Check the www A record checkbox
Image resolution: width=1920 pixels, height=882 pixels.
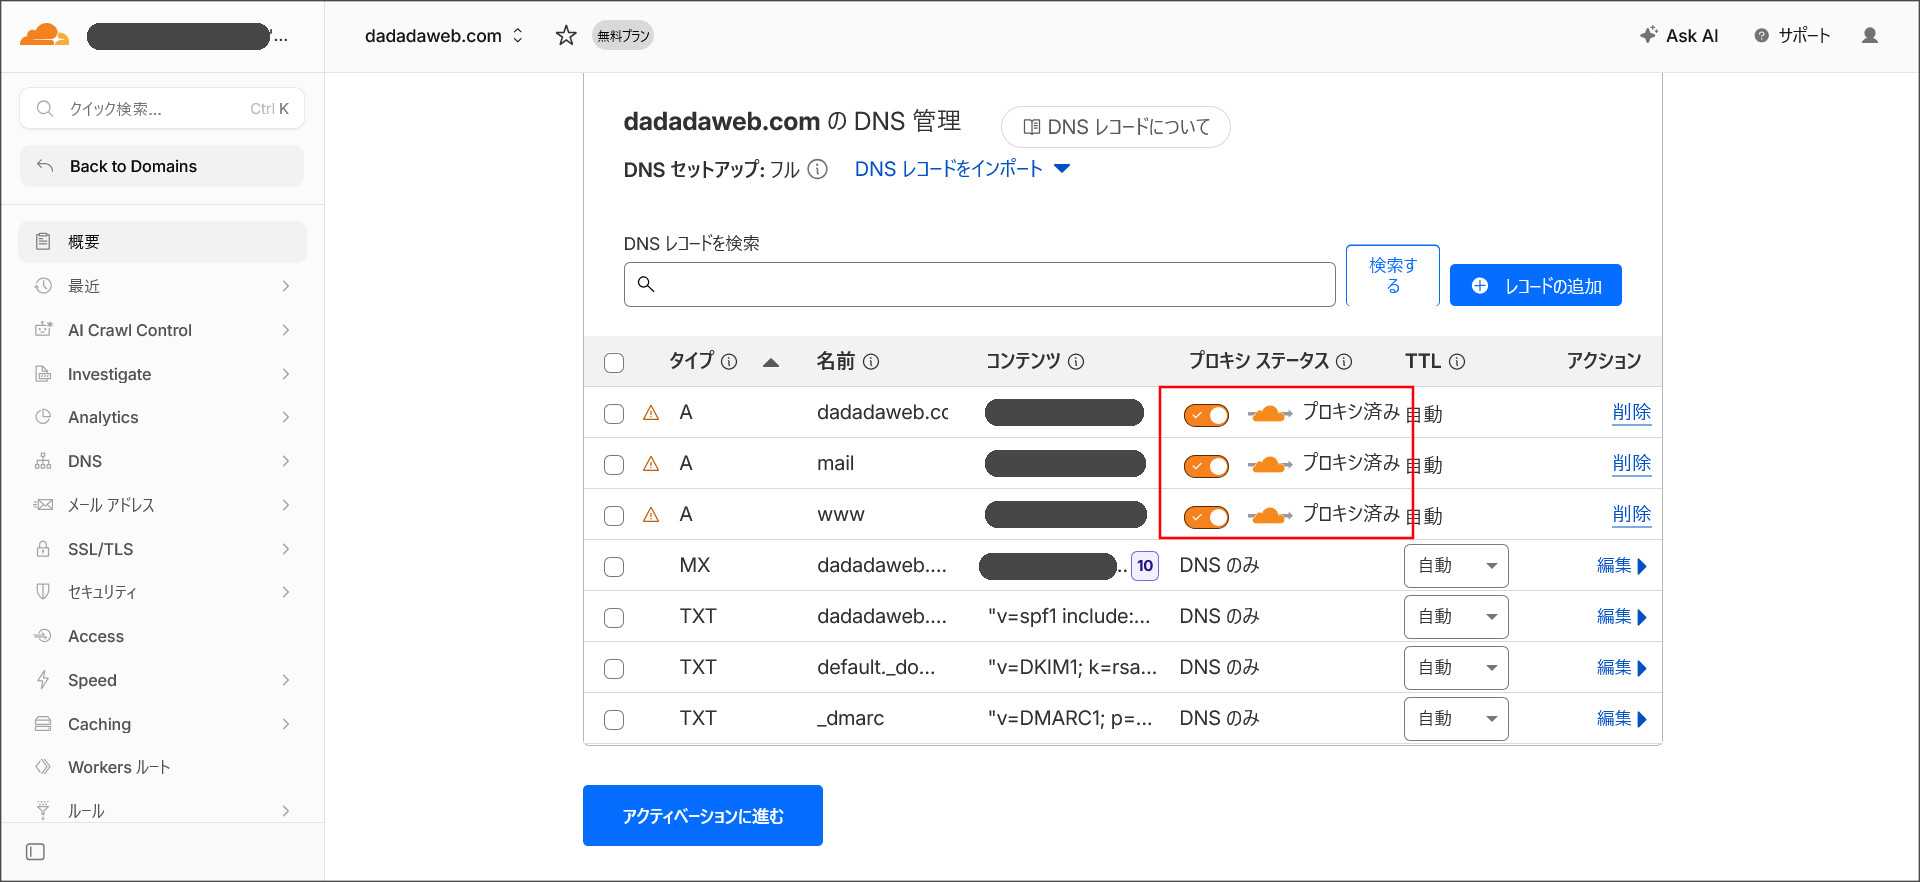pyautogui.click(x=614, y=516)
